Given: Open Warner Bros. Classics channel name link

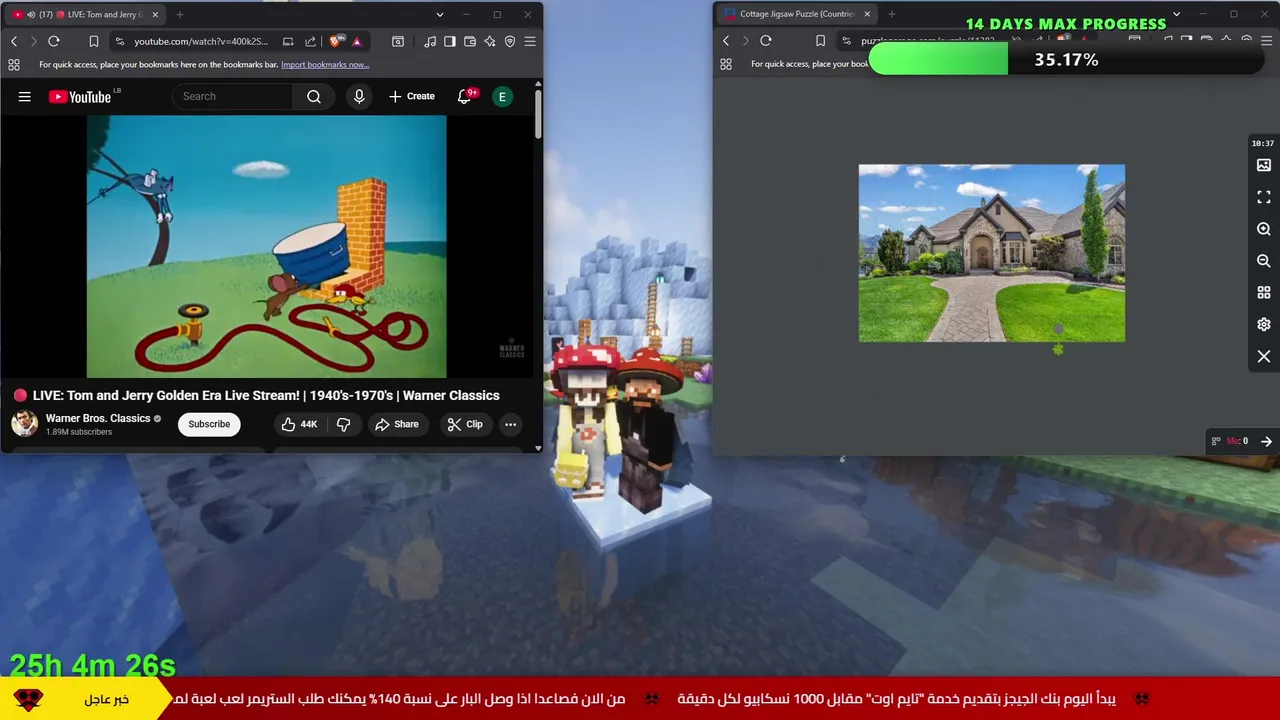Looking at the screenshot, I should [x=98, y=418].
